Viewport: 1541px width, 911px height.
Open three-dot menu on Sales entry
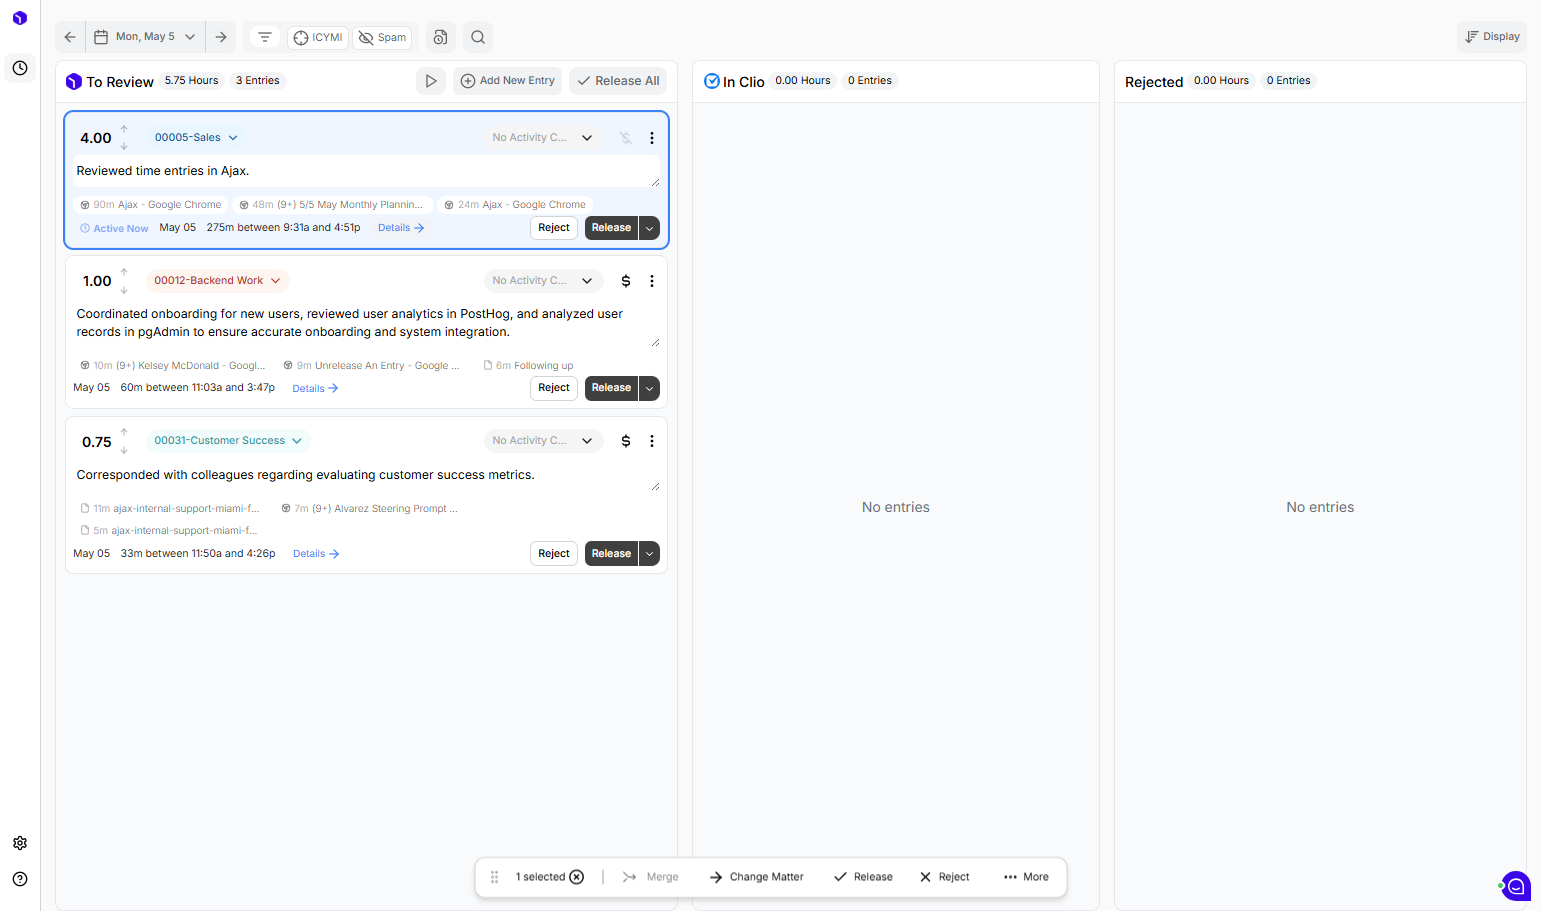(652, 138)
